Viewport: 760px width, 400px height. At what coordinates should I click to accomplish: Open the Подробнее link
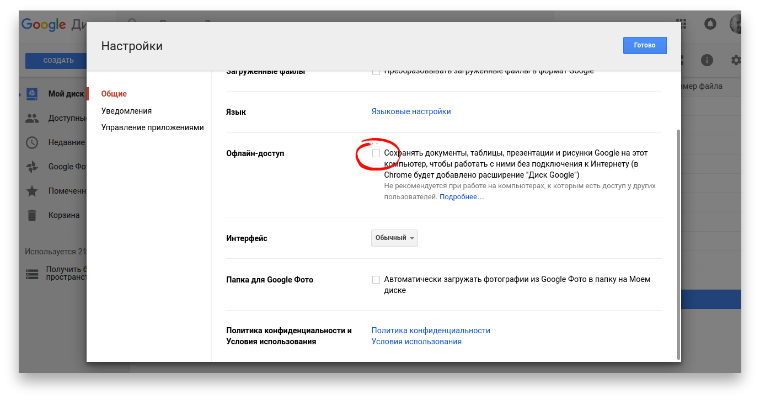tap(461, 196)
